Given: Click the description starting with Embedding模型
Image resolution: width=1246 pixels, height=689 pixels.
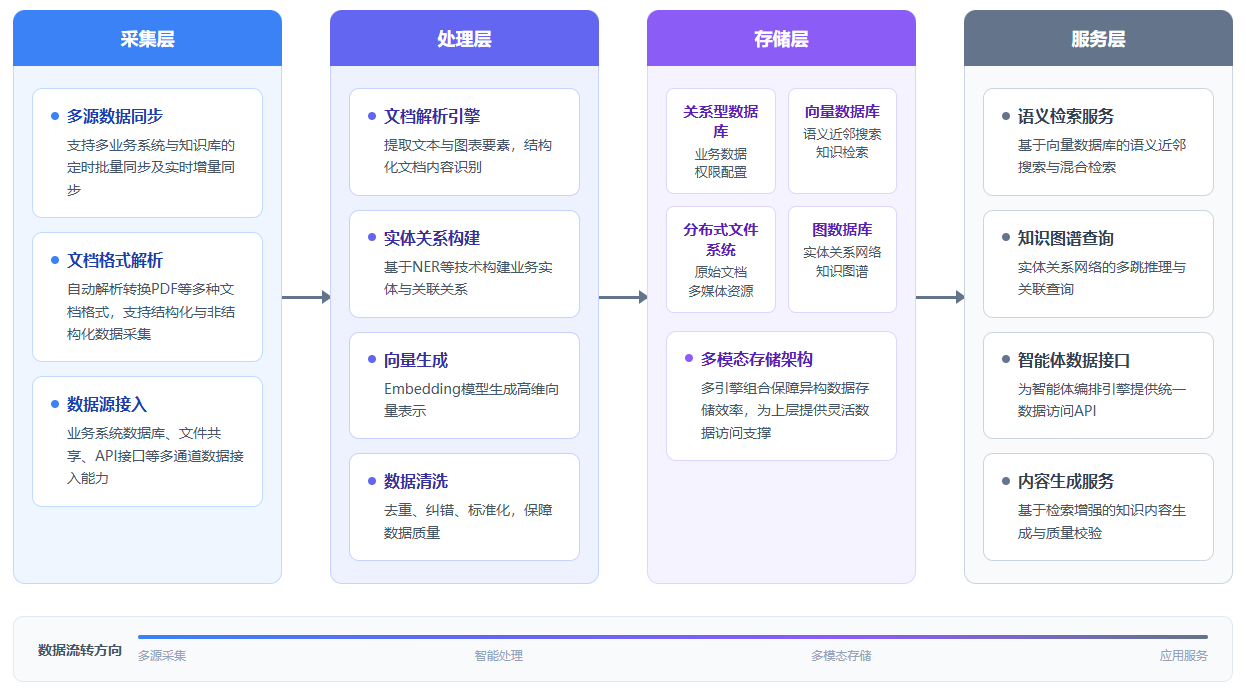Looking at the screenshot, I should point(471,400).
